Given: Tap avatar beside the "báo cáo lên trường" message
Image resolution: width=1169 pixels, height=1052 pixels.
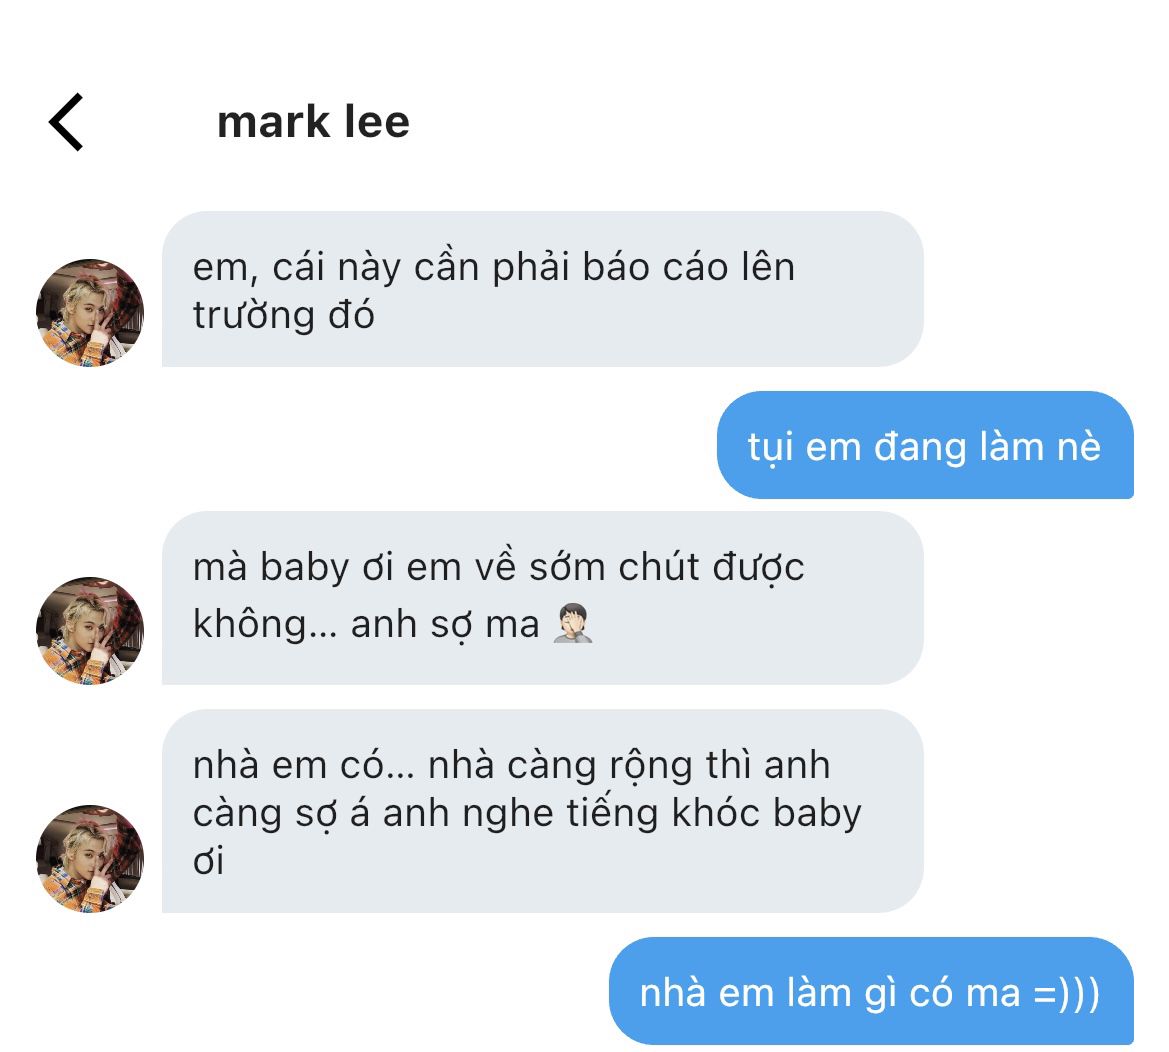Looking at the screenshot, I should (90, 312).
